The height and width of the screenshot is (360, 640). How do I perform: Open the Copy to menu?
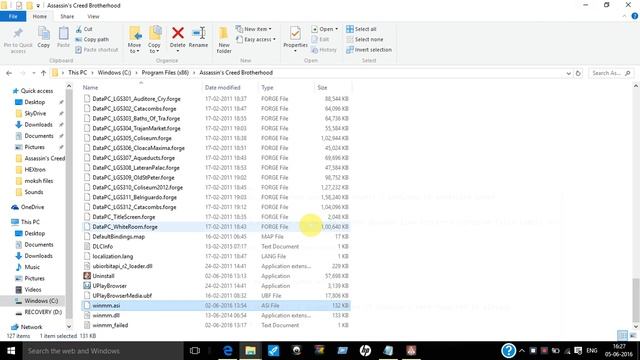[x=154, y=40]
